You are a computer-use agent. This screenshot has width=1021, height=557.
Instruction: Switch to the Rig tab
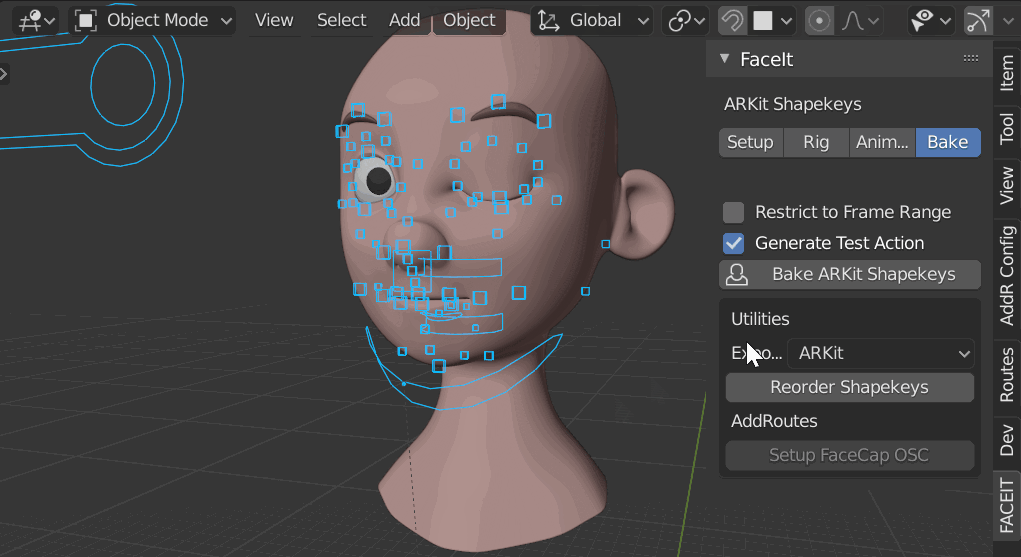[x=816, y=142]
